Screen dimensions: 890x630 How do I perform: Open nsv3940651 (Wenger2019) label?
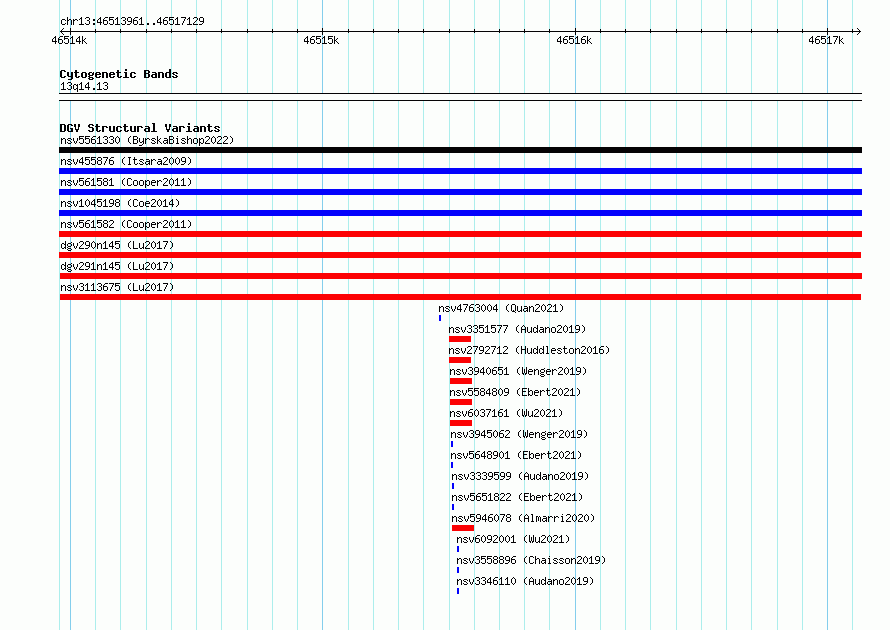click(x=518, y=371)
